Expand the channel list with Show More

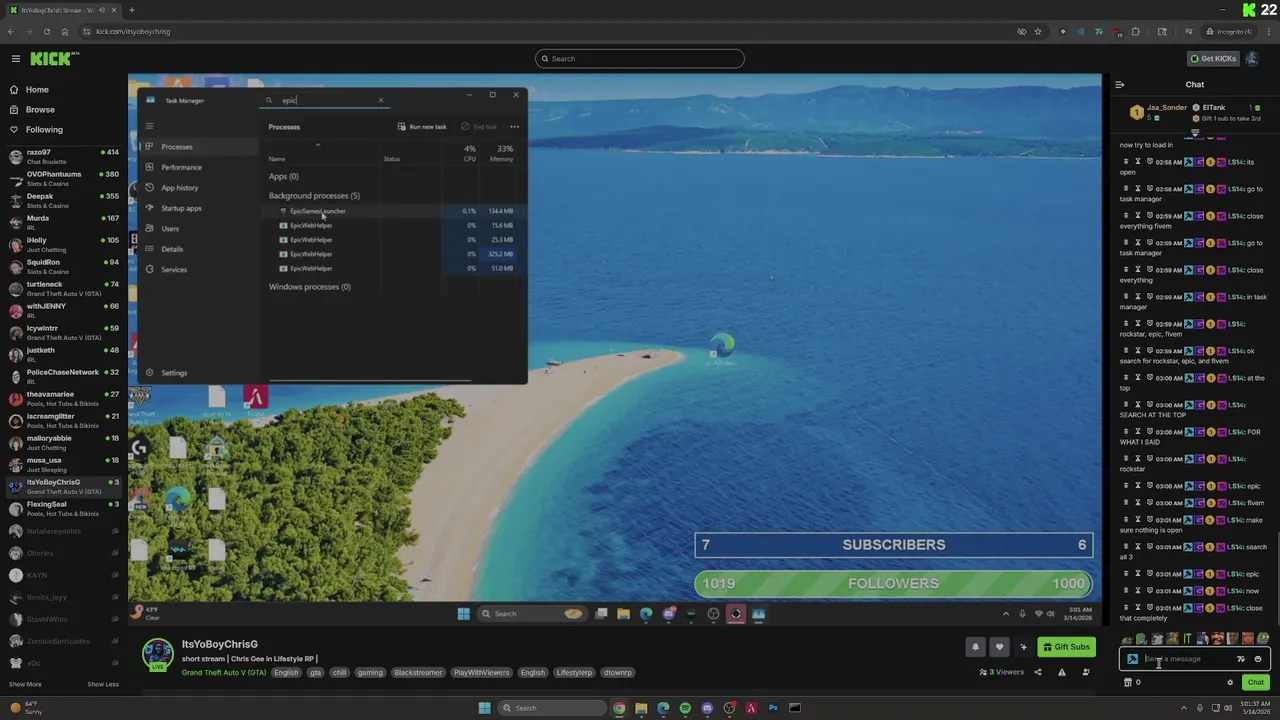click(x=25, y=684)
